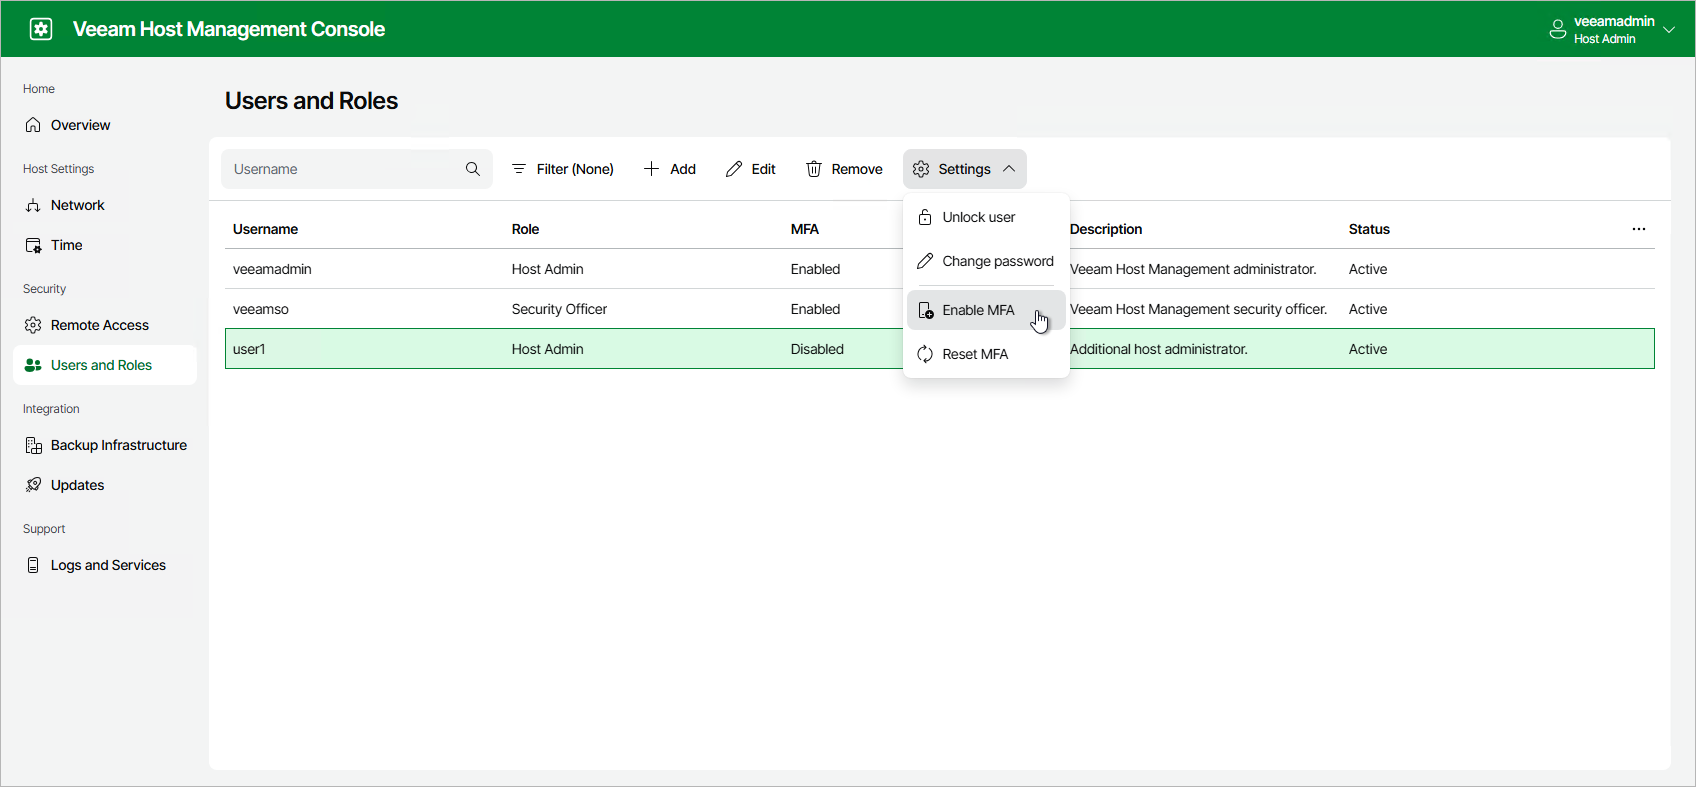Click the Updates rocket icon

(x=33, y=485)
